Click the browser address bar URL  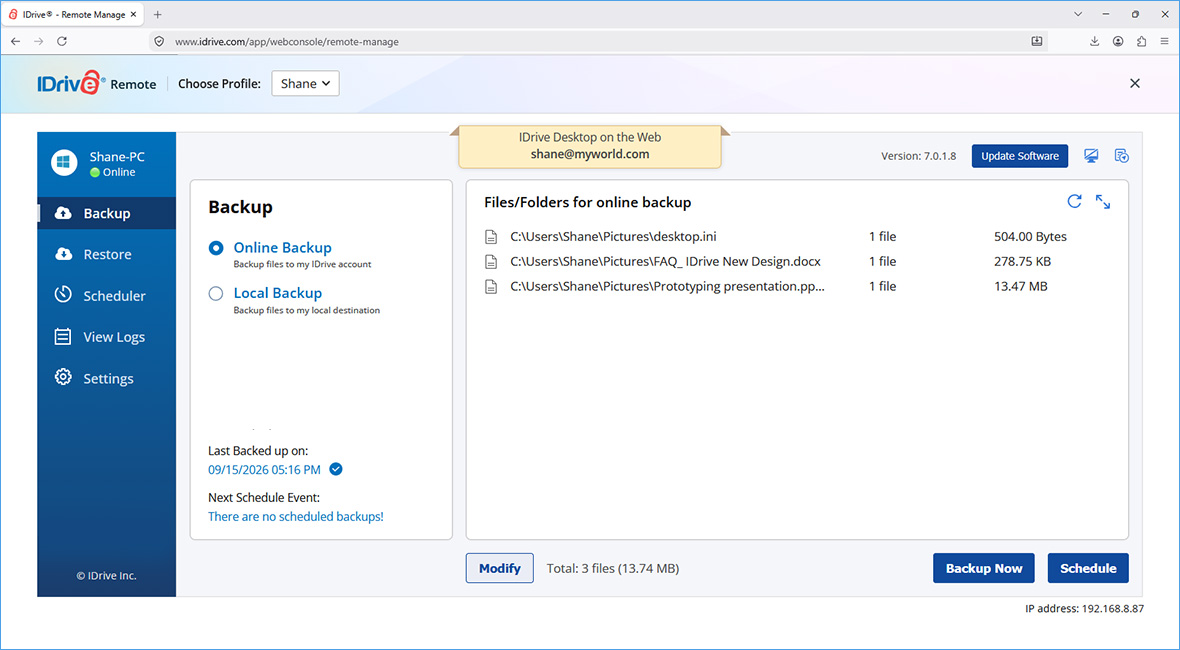point(287,41)
